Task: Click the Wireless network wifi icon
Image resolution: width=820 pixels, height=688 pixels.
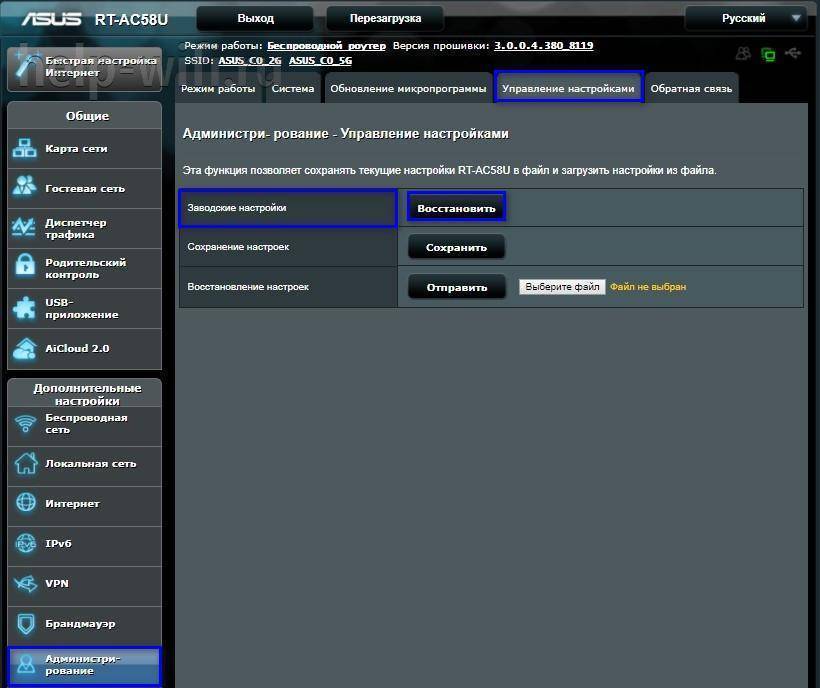Action: (x=25, y=423)
